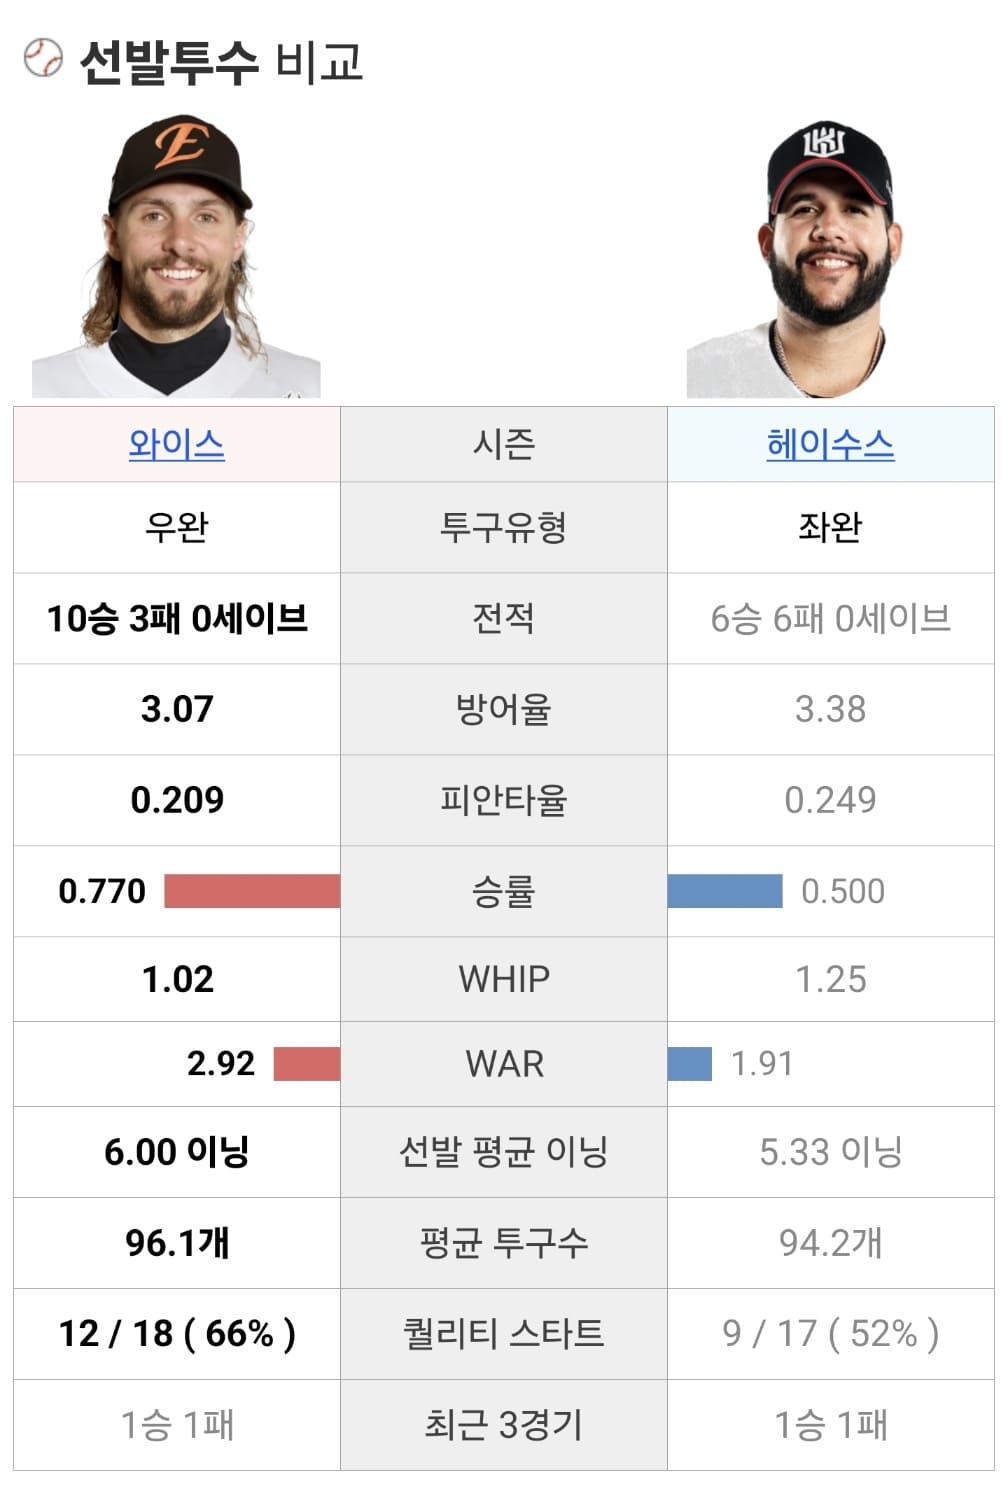The width and height of the screenshot is (1008, 1506).
Task: Click the blue WAR bar for 1.91
Action: click(690, 1064)
